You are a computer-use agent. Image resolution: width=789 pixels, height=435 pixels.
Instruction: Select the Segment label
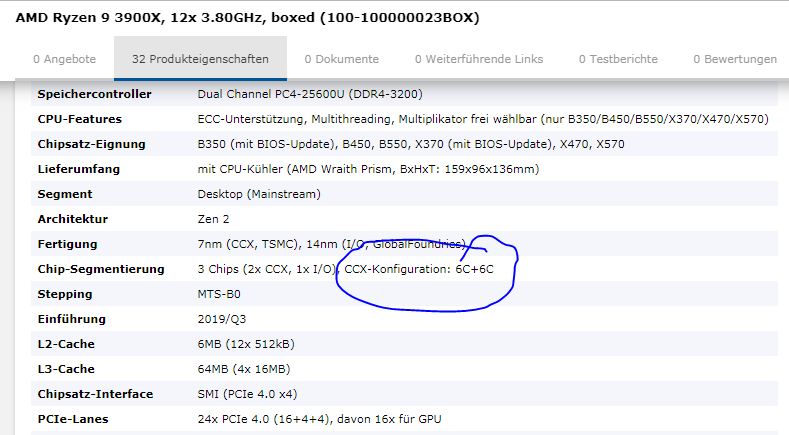(x=65, y=194)
